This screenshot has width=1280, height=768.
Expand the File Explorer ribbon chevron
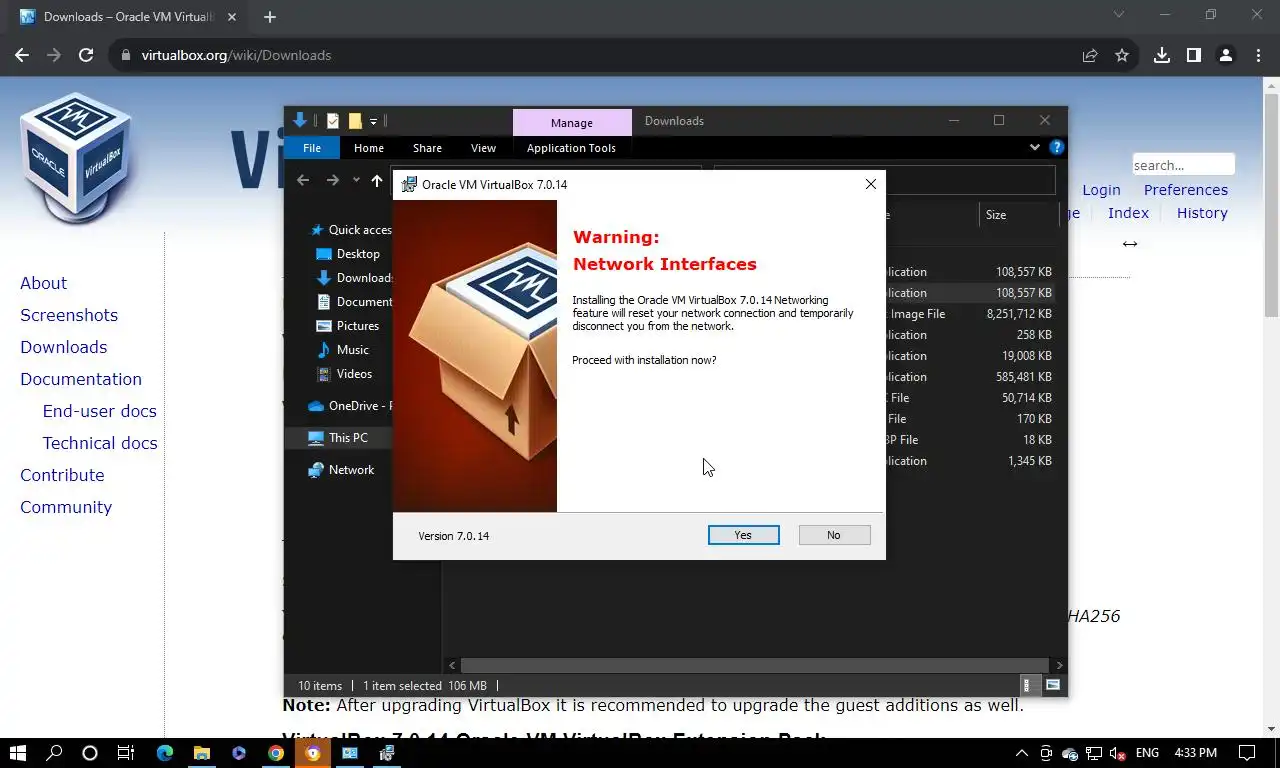(x=1035, y=147)
